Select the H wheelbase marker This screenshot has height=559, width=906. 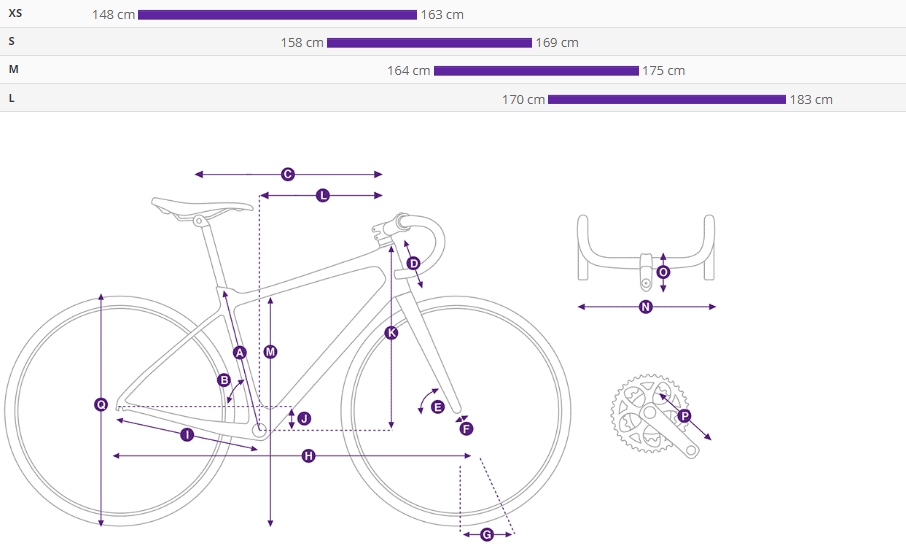309,456
